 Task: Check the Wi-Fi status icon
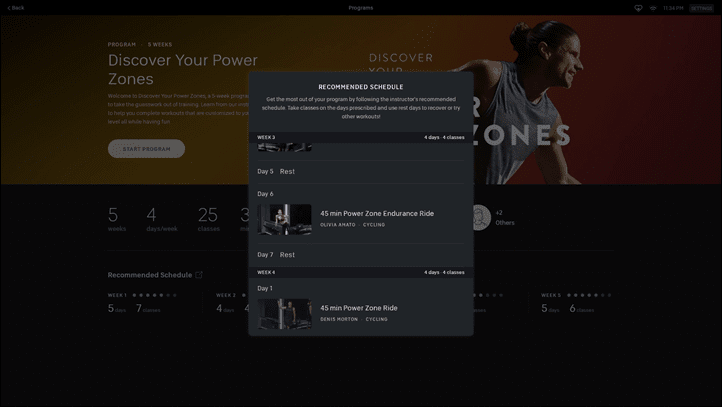tap(653, 8)
